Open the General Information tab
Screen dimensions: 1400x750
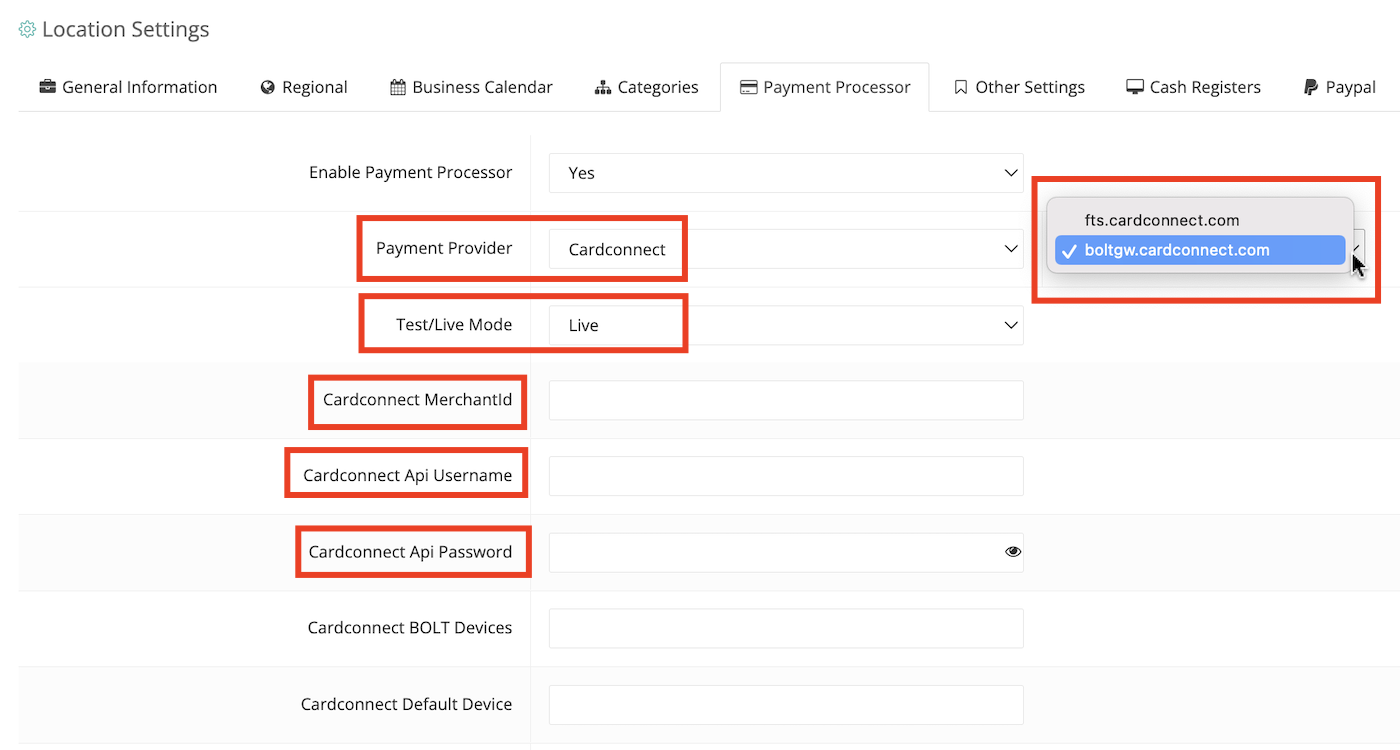(x=128, y=87)
